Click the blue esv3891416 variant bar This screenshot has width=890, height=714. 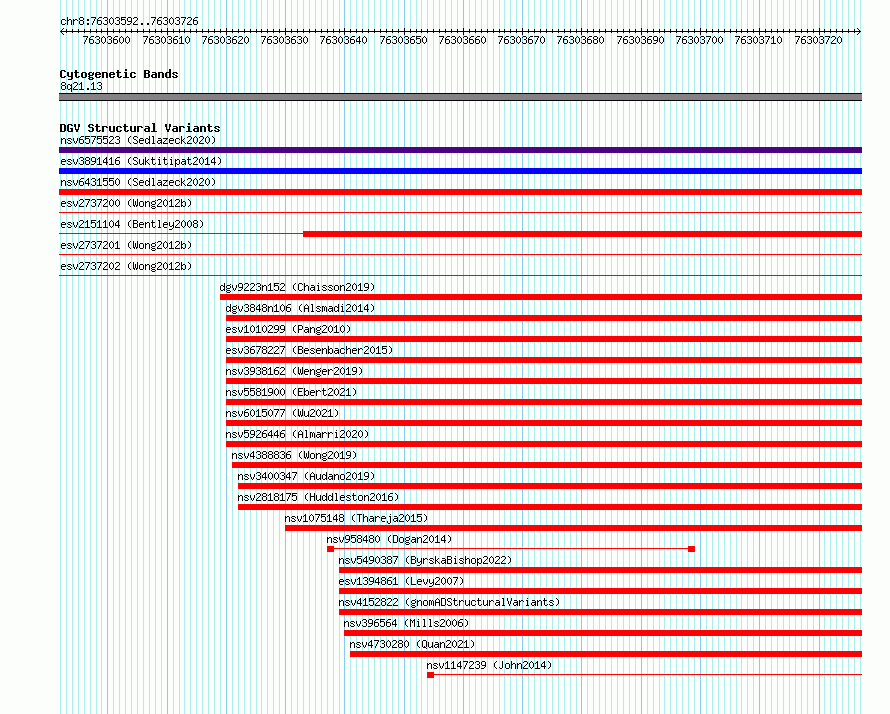(460, 171)
